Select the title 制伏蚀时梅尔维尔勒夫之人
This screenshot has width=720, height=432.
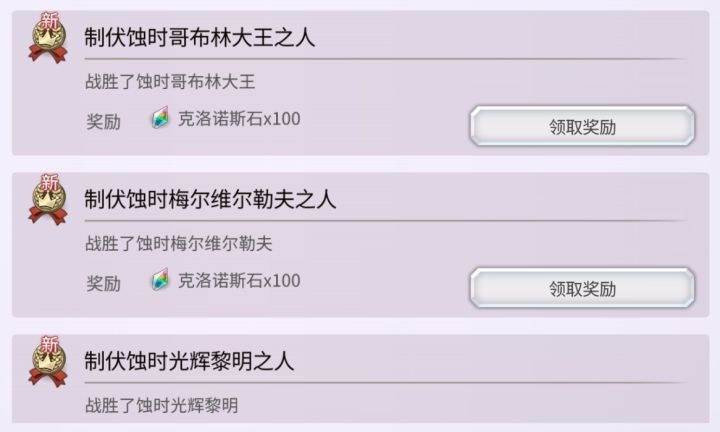click(x=210, y=199)
